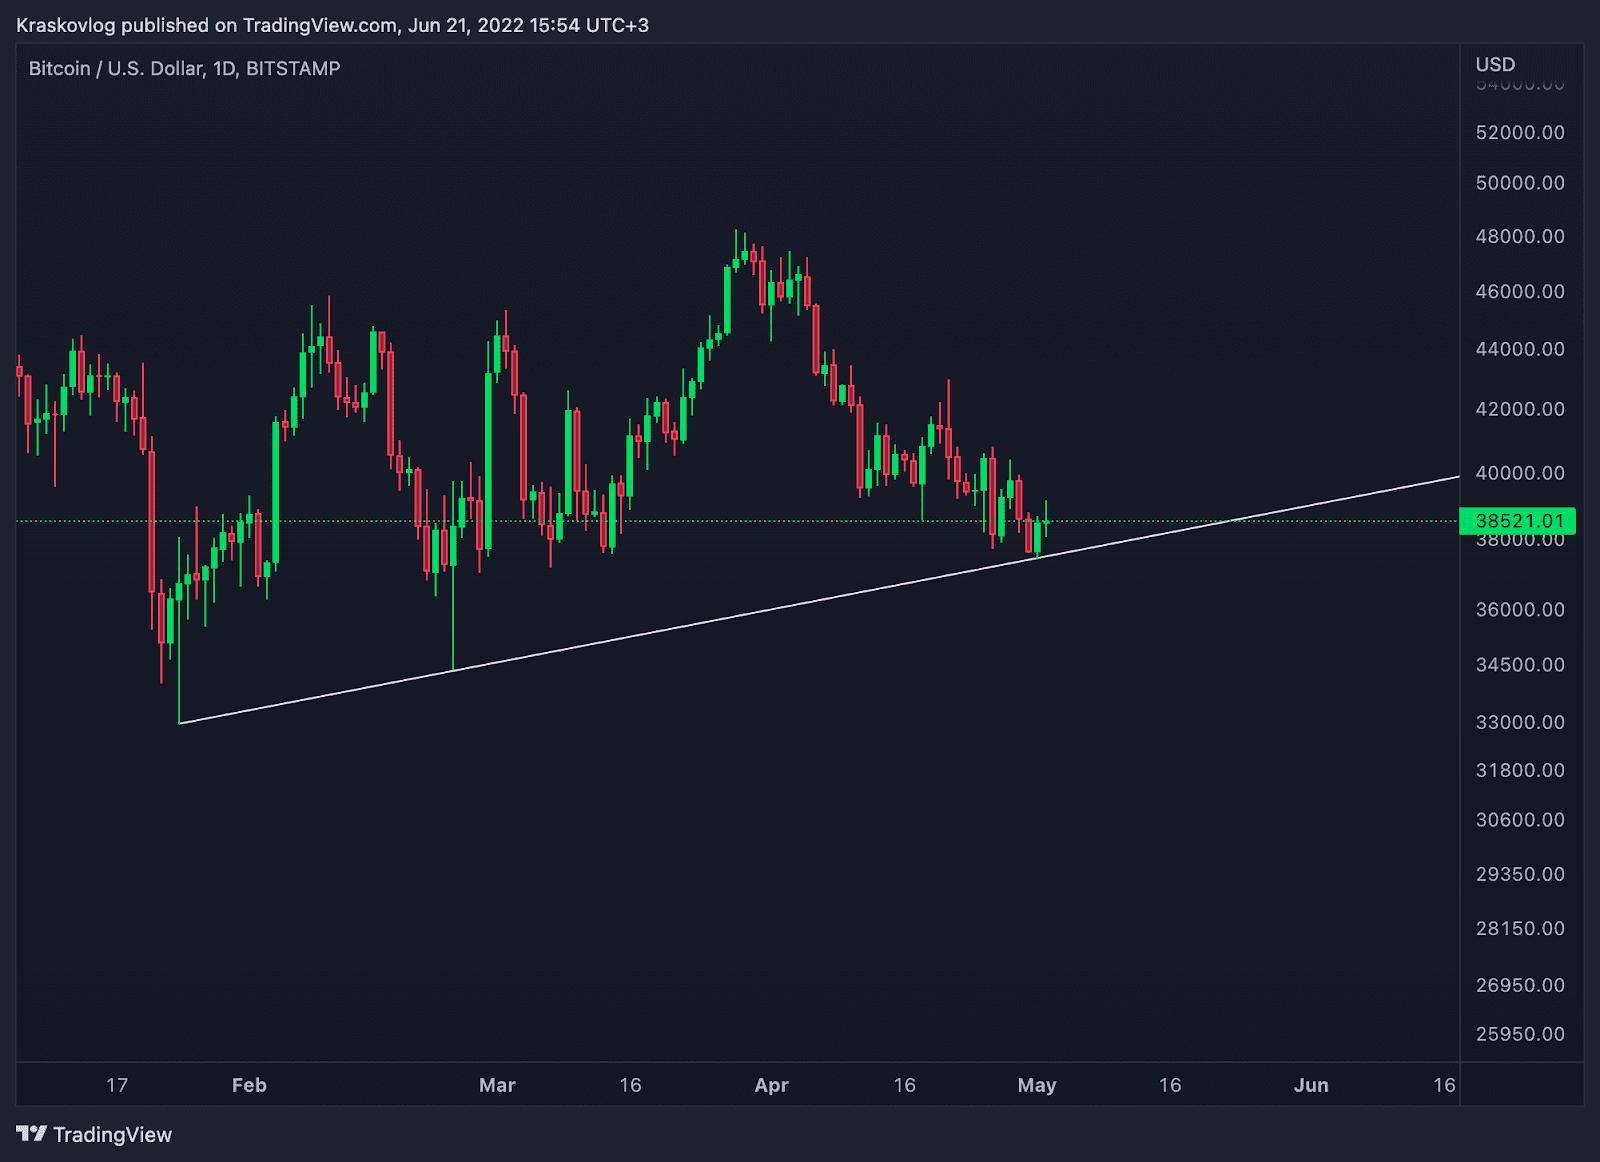Click the 52000.00 price axis label
The width and height of the screenshot is (1600, 1162).
1520,132
